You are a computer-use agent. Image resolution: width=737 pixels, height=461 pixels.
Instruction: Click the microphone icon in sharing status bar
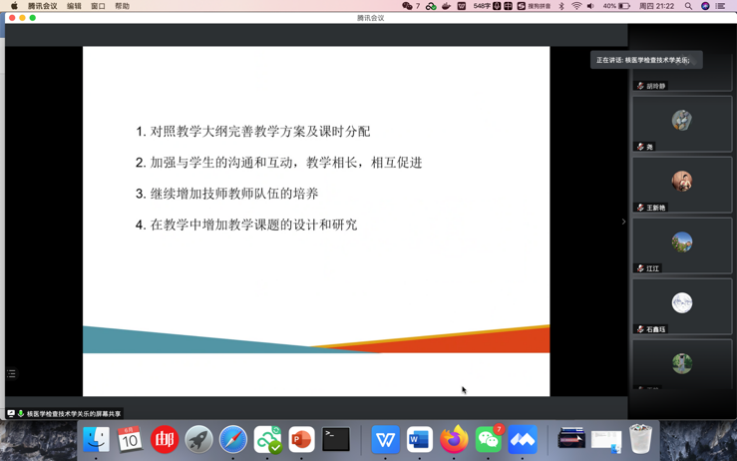click(x=21, y=413)
